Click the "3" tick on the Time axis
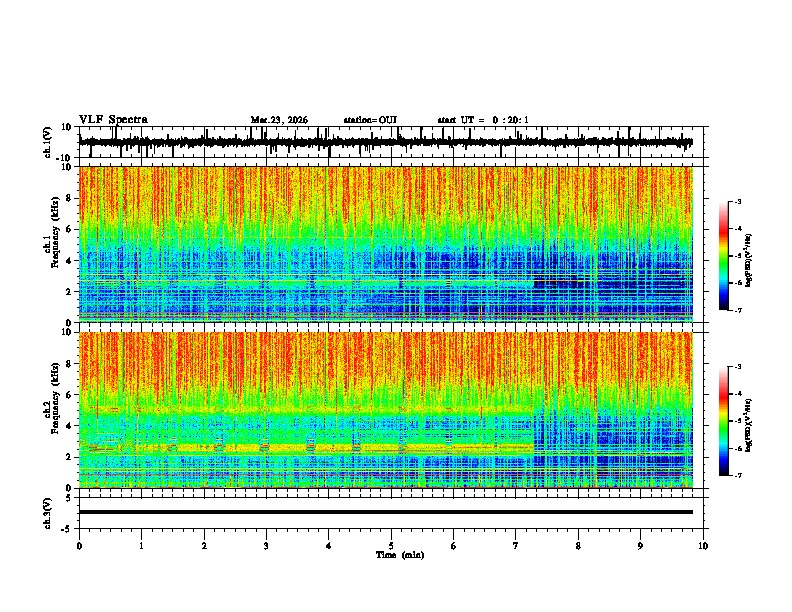The image size is (792, 612). 266,546
